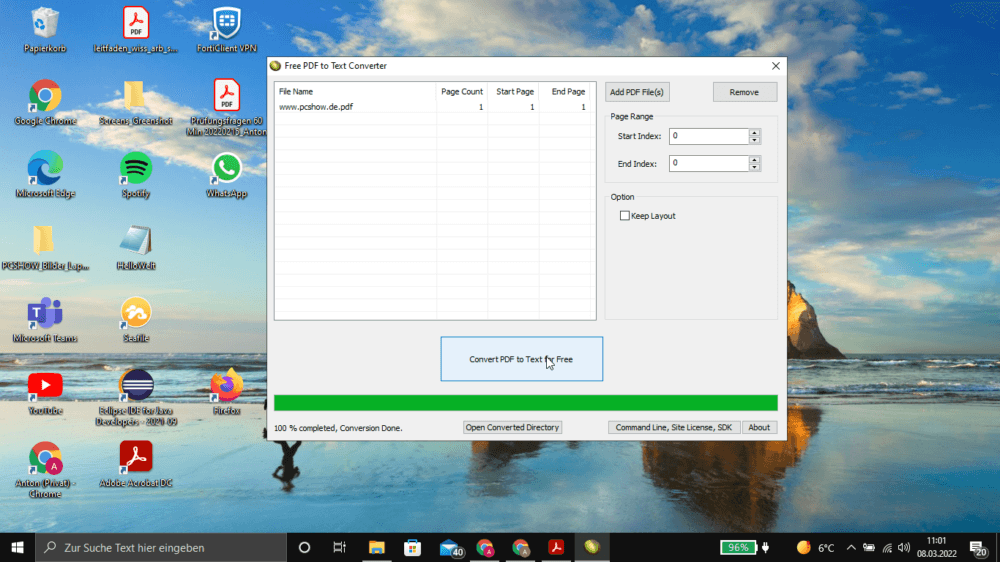Open network status in system tray
Image resolution: width=1000 pixels, height=562 pixels.
tap(887, 547)
